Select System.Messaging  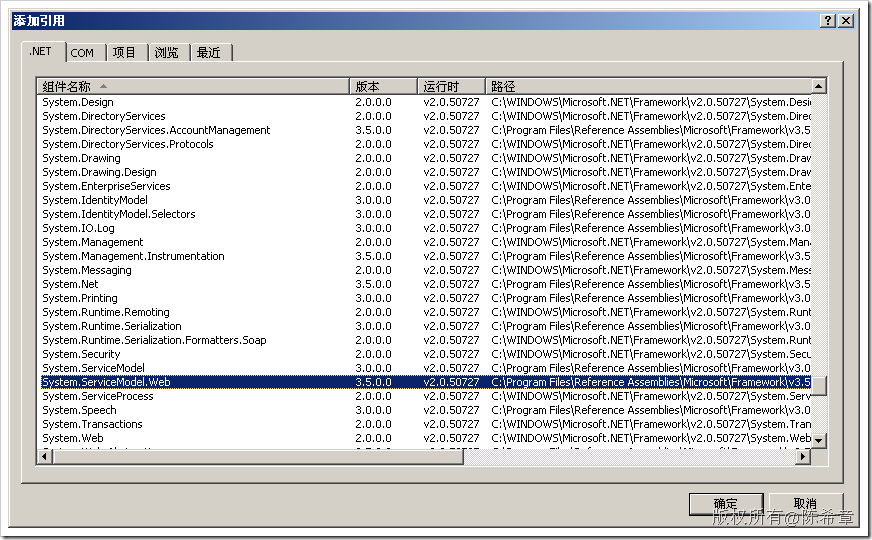tap(426, 270)
